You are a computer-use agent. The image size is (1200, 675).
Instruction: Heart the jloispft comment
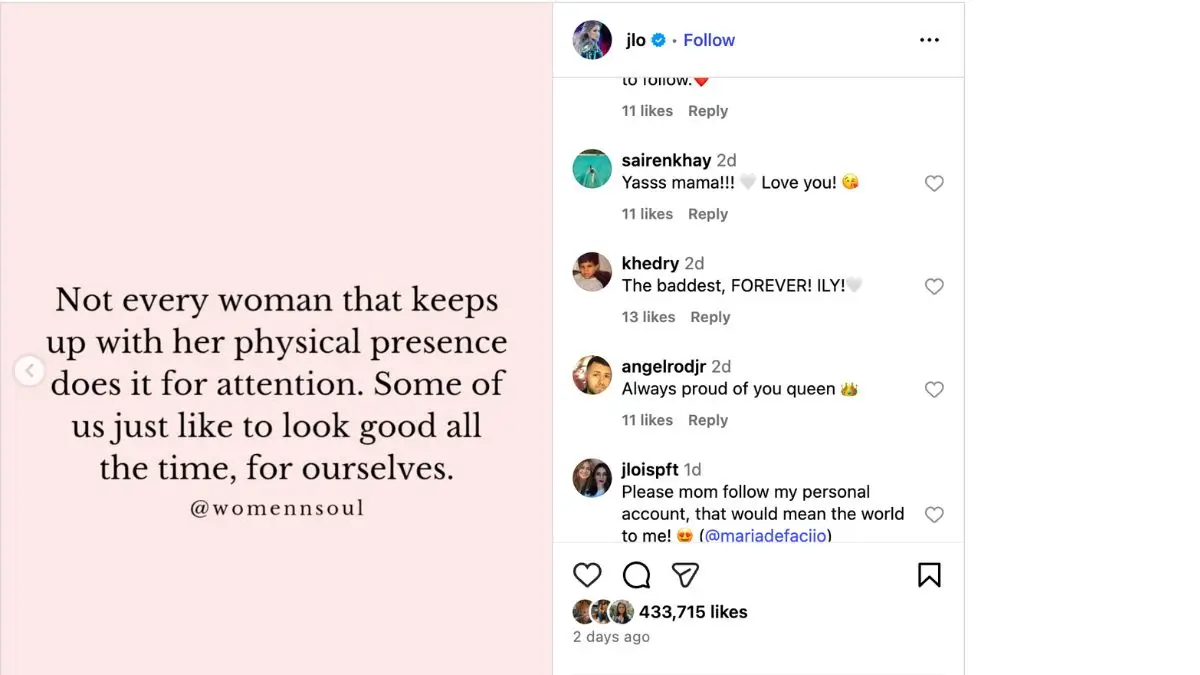point(934,515)
